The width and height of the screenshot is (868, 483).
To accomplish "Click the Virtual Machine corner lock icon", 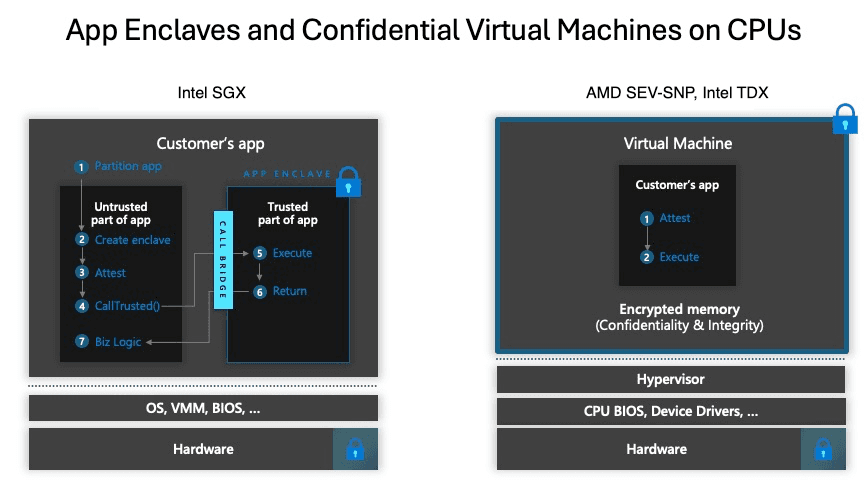I will 845,119.
